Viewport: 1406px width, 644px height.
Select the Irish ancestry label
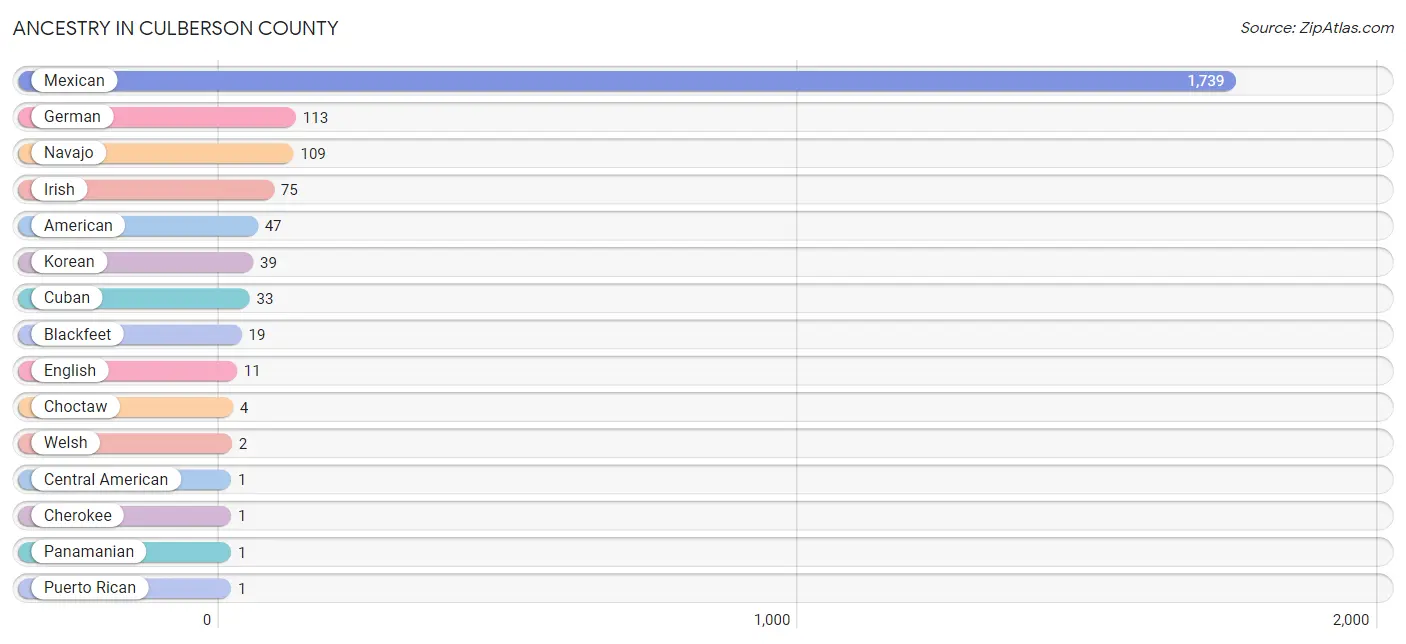(x=59, y=189)
